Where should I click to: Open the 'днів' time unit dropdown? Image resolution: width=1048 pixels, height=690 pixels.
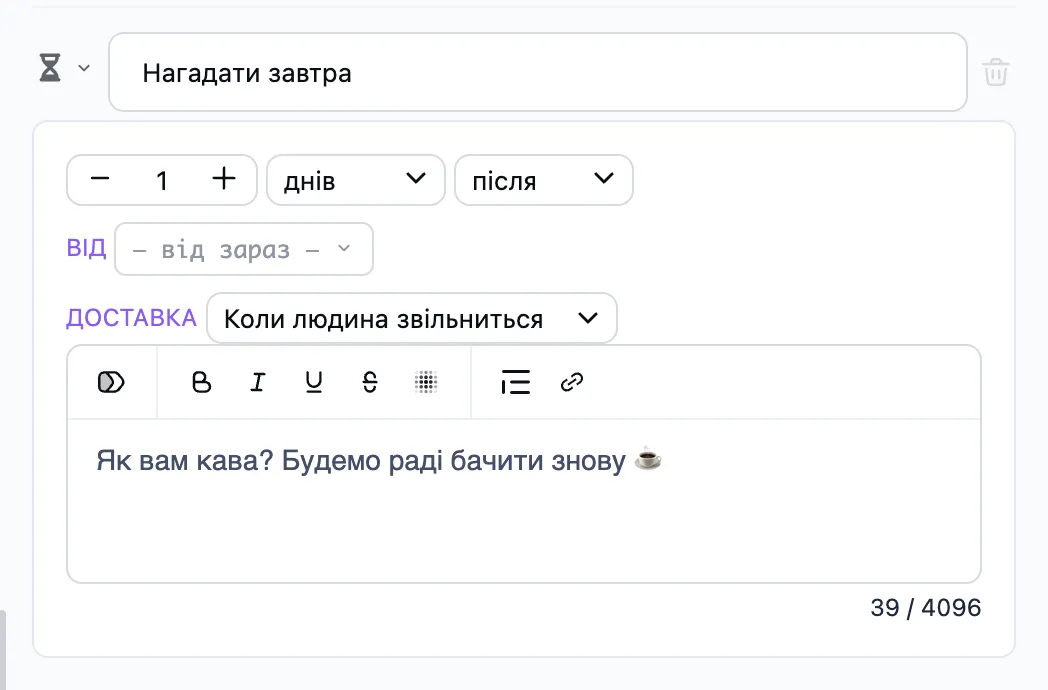pos(356,181)
